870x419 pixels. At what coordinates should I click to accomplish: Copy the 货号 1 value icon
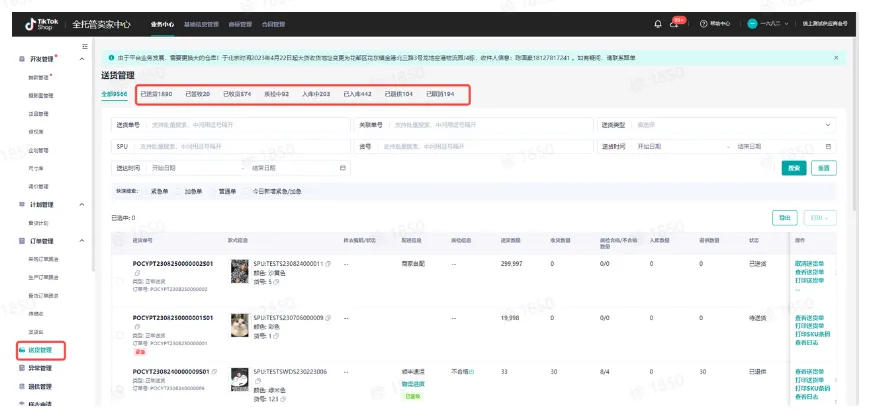point(276,336)
